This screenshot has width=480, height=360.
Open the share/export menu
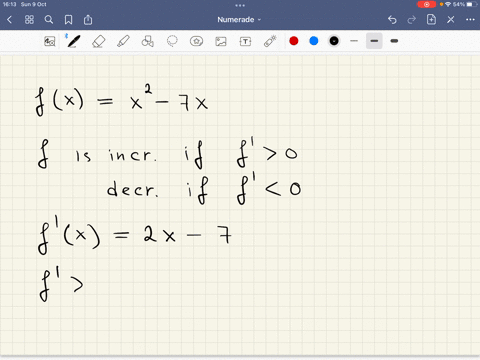click(88, 20)
